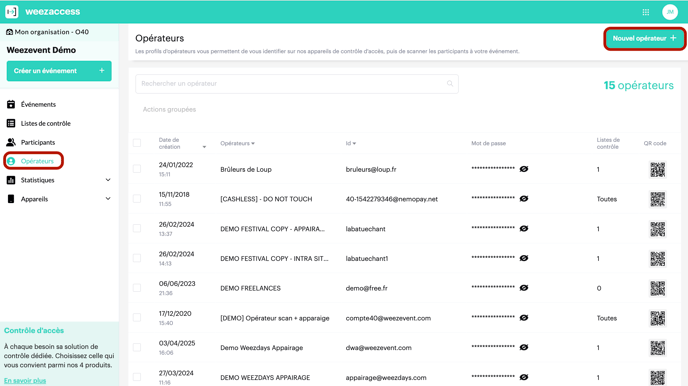Reveal password for labatuechant

(524, 229)
